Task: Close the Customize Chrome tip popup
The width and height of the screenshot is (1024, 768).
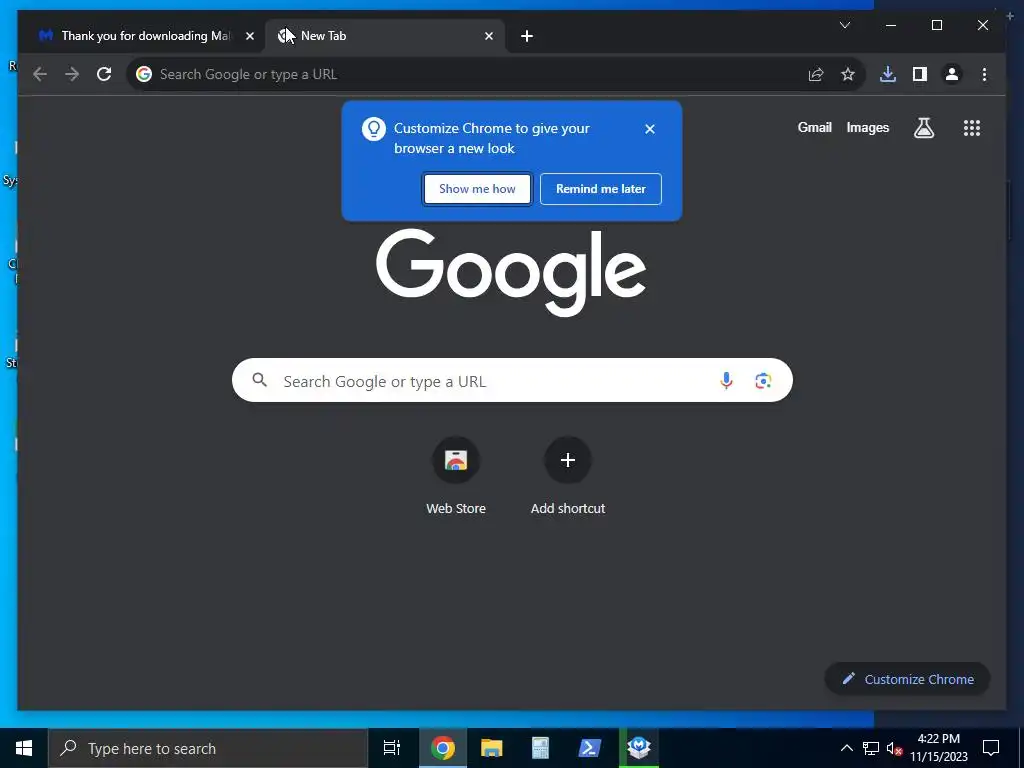Action: [x=650, y=129]
